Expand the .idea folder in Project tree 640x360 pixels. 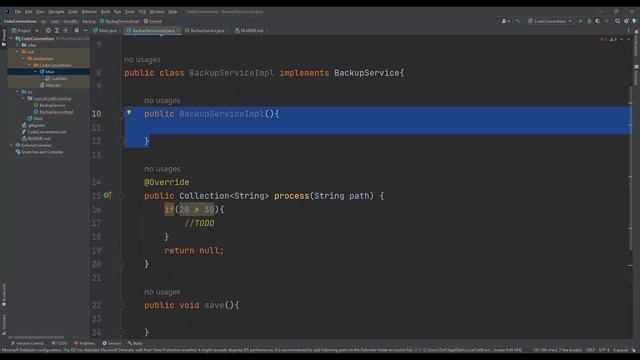[x=18, y=45]
